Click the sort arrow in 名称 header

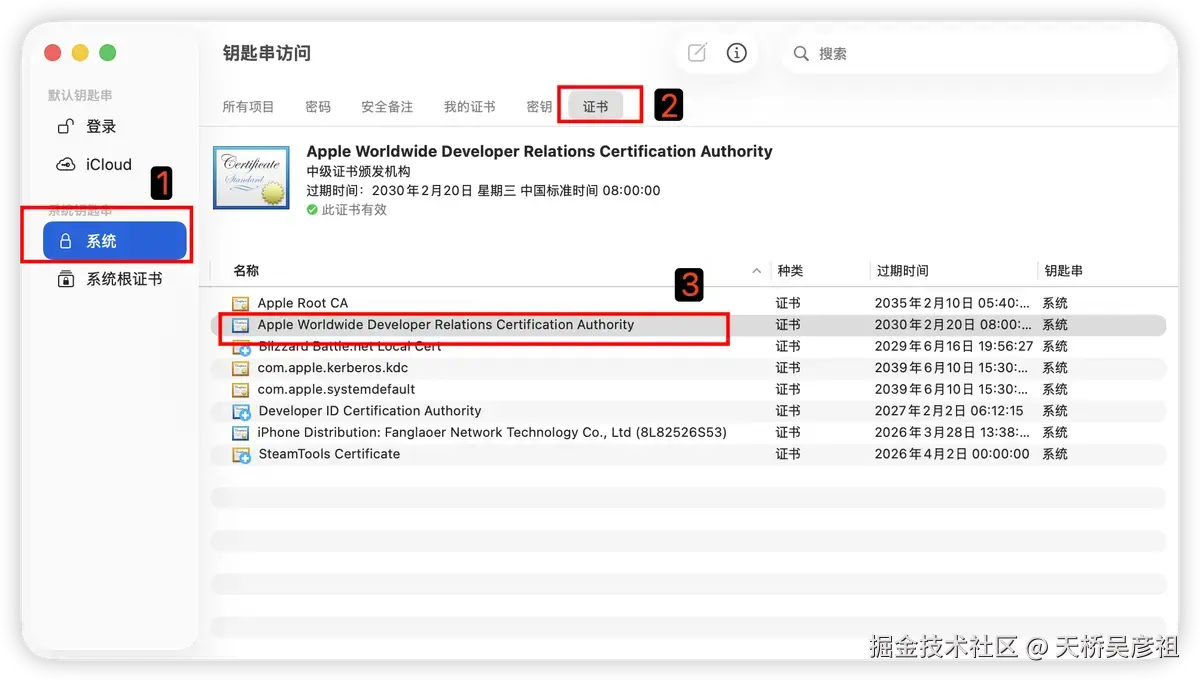tap(755, 271)
